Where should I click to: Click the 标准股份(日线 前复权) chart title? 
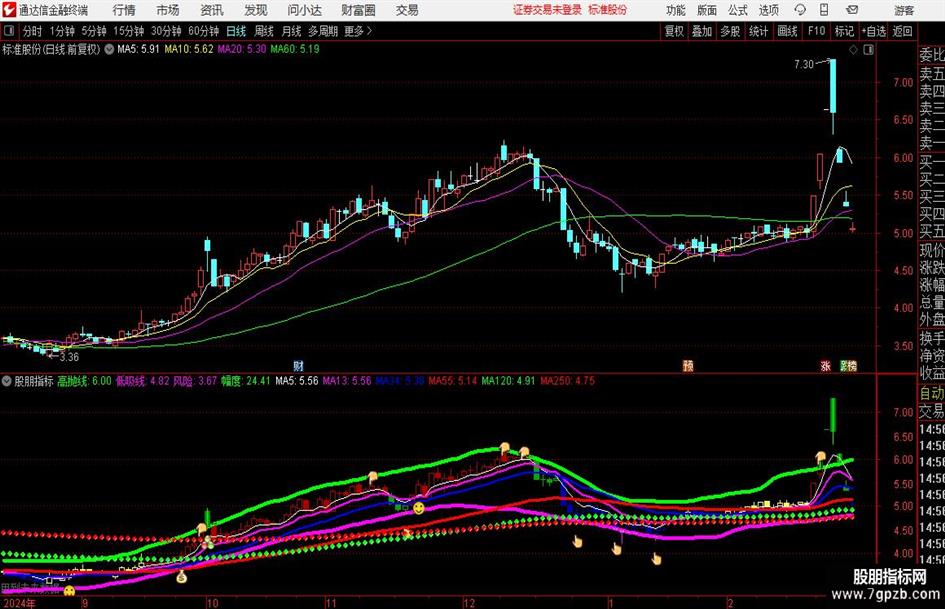(x=51, y=49)
